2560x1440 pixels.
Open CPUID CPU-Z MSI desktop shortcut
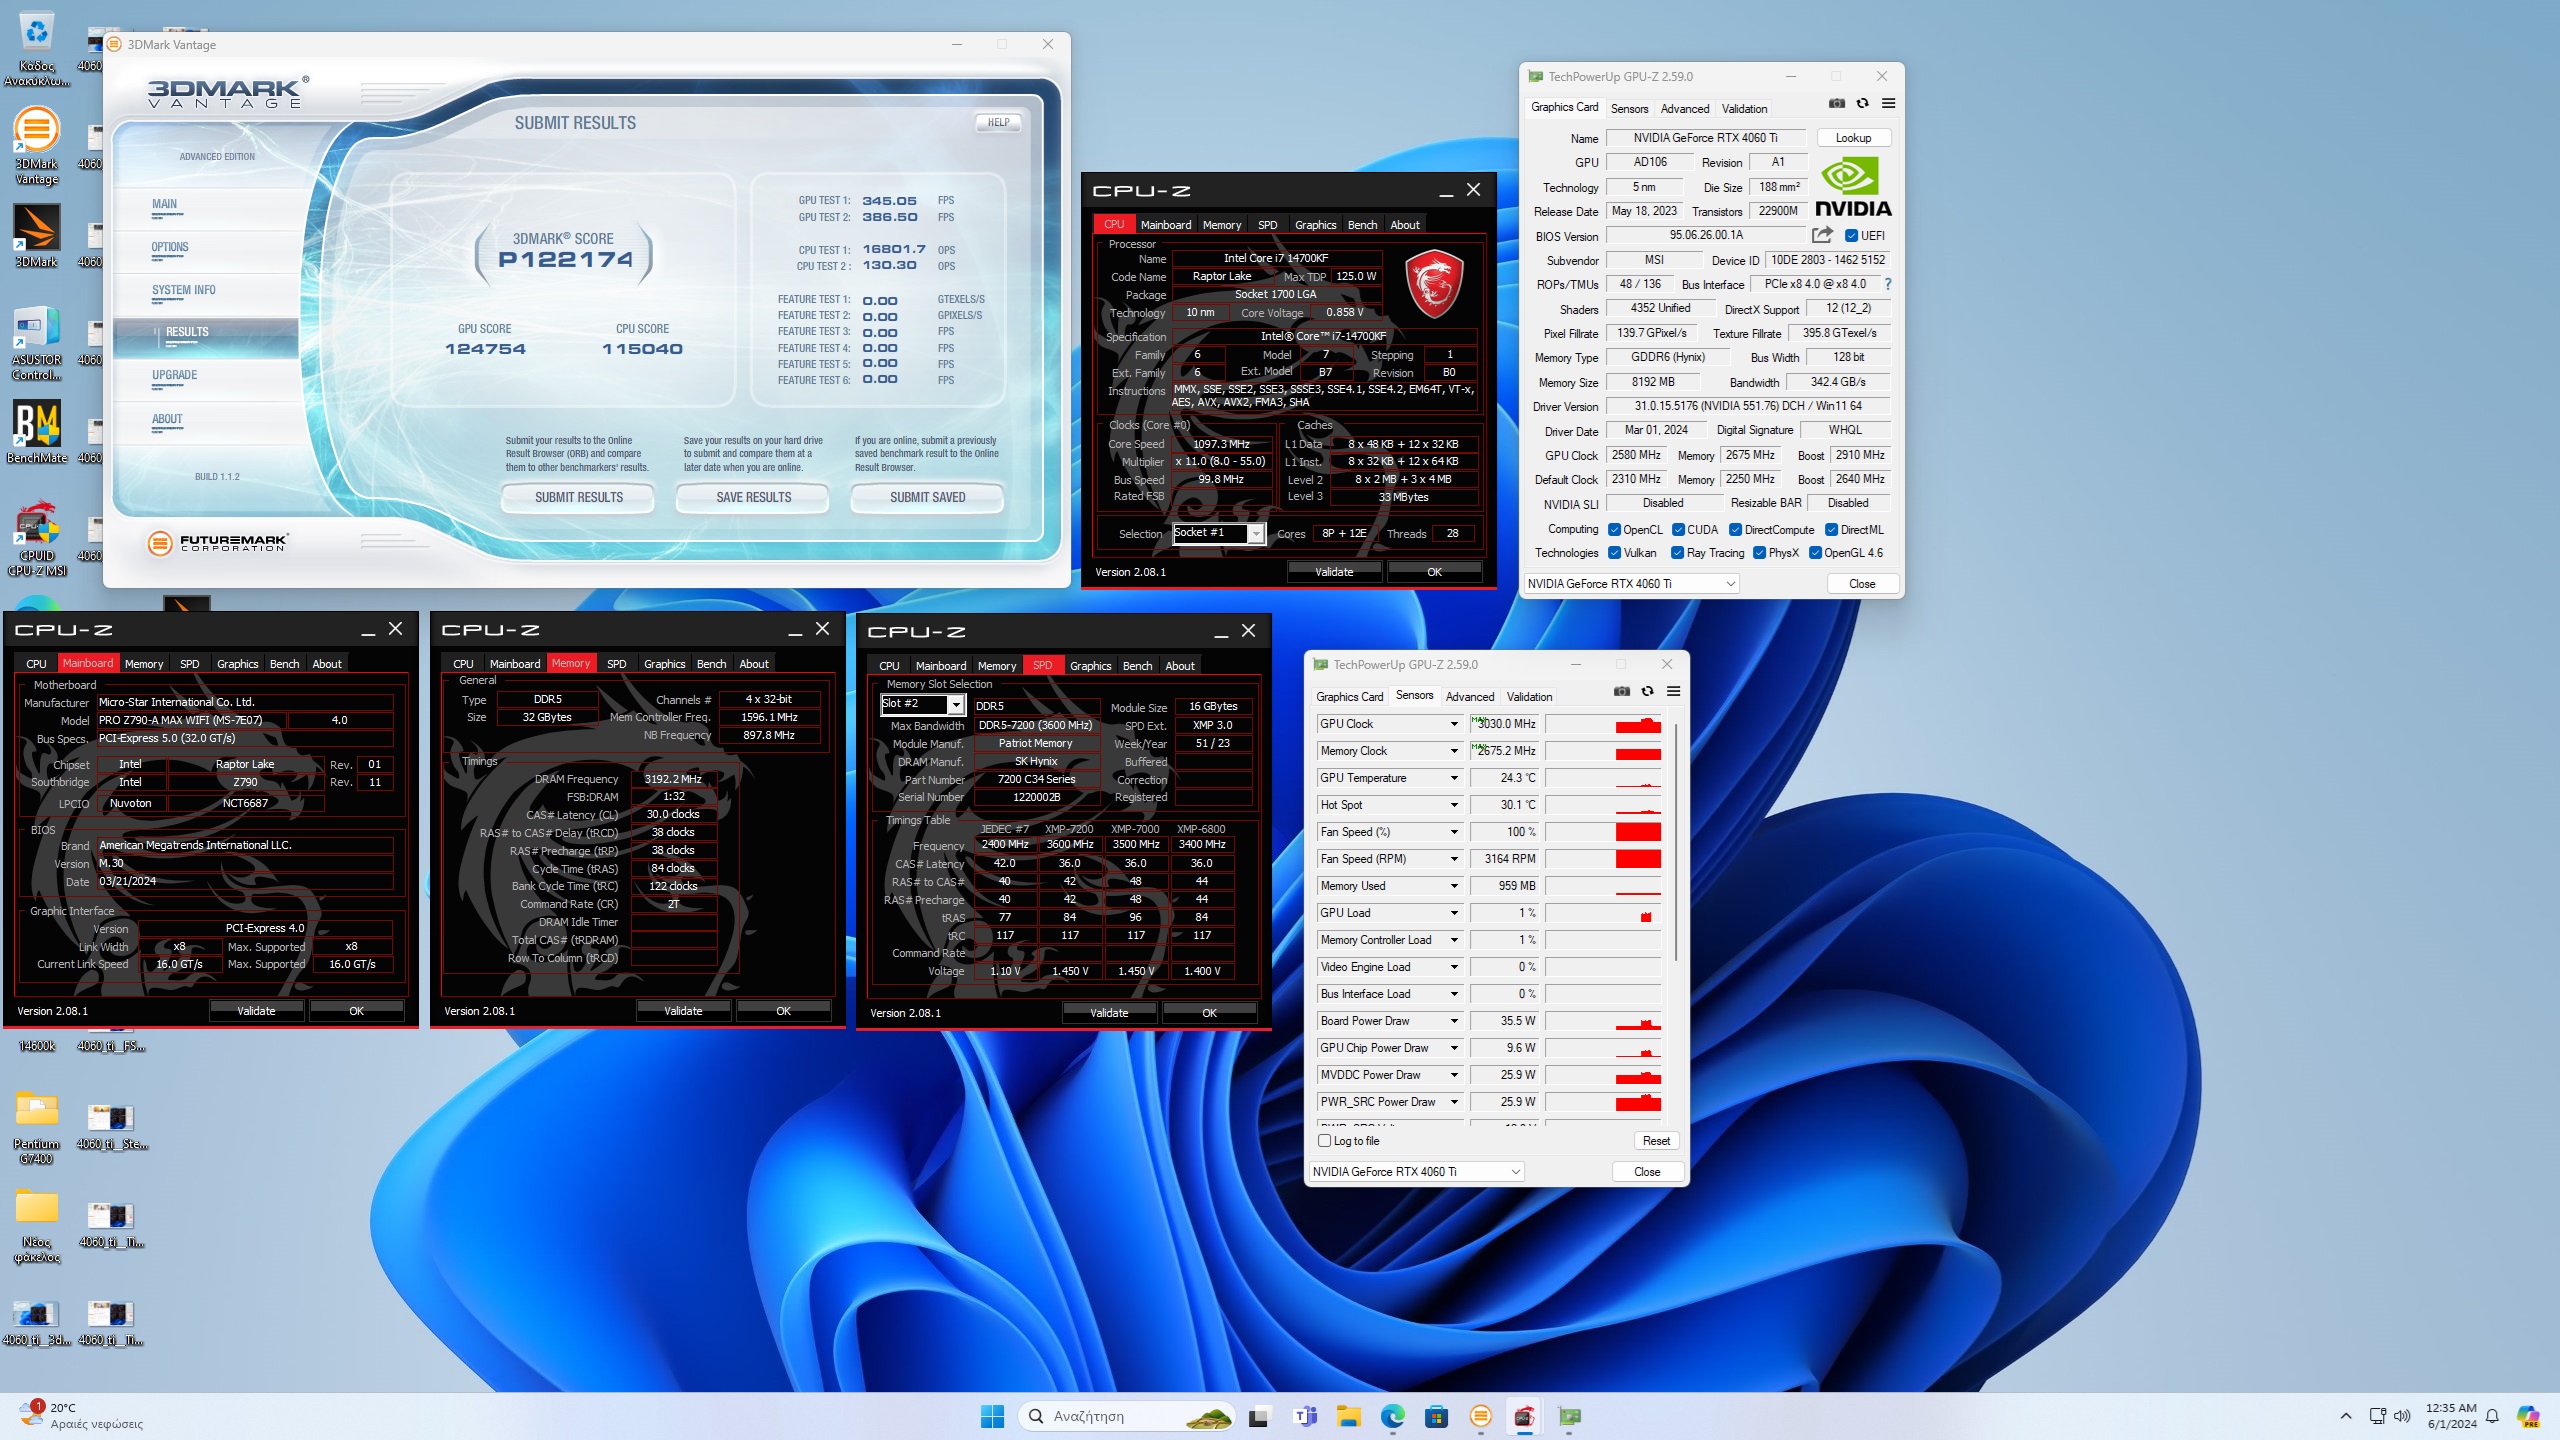tap(37, 539)
